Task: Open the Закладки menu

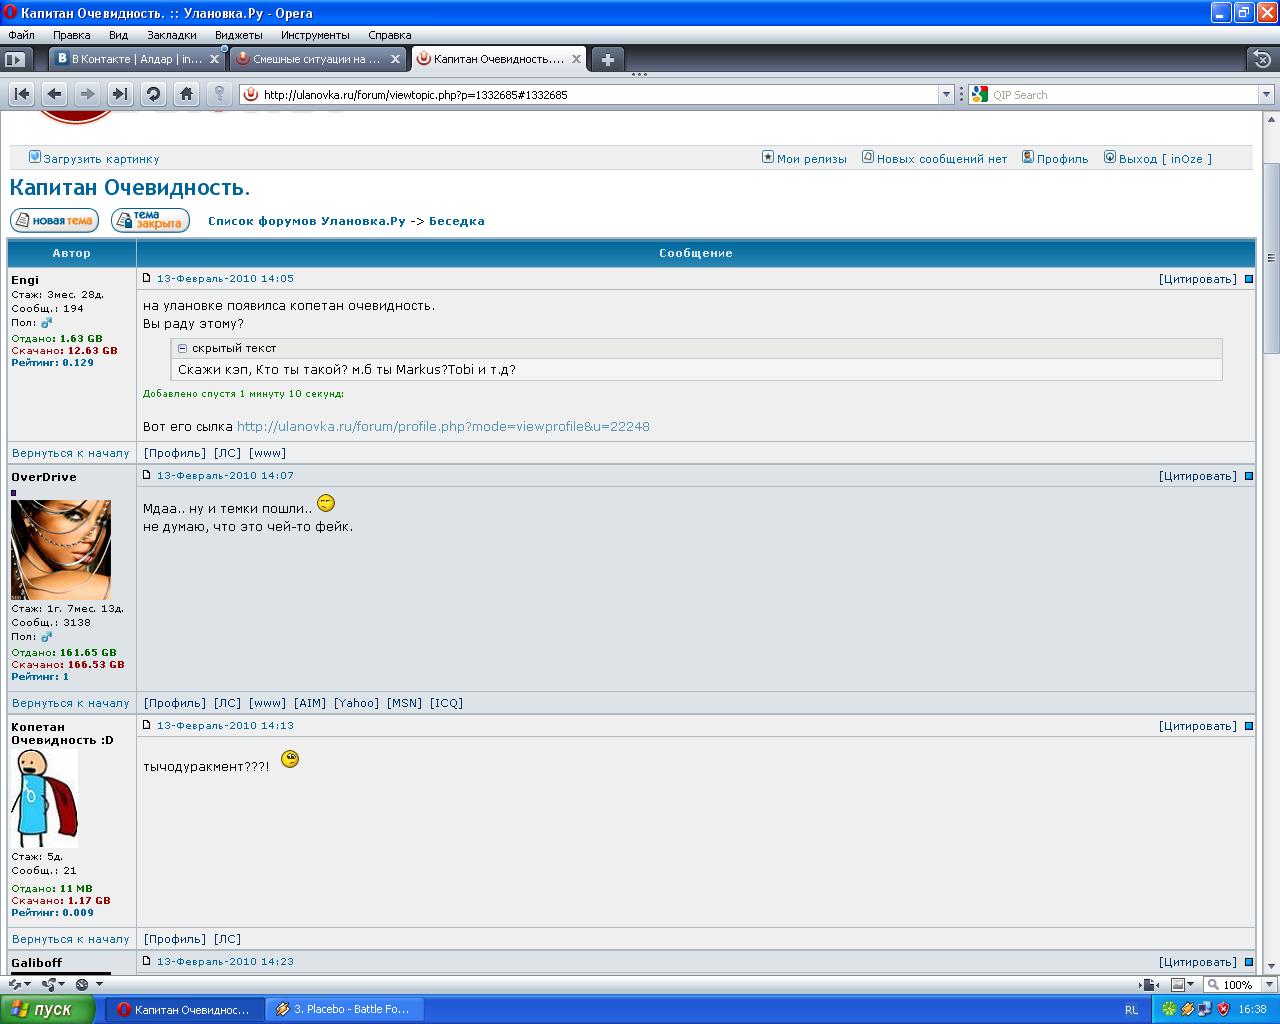Action: point(172,35)
